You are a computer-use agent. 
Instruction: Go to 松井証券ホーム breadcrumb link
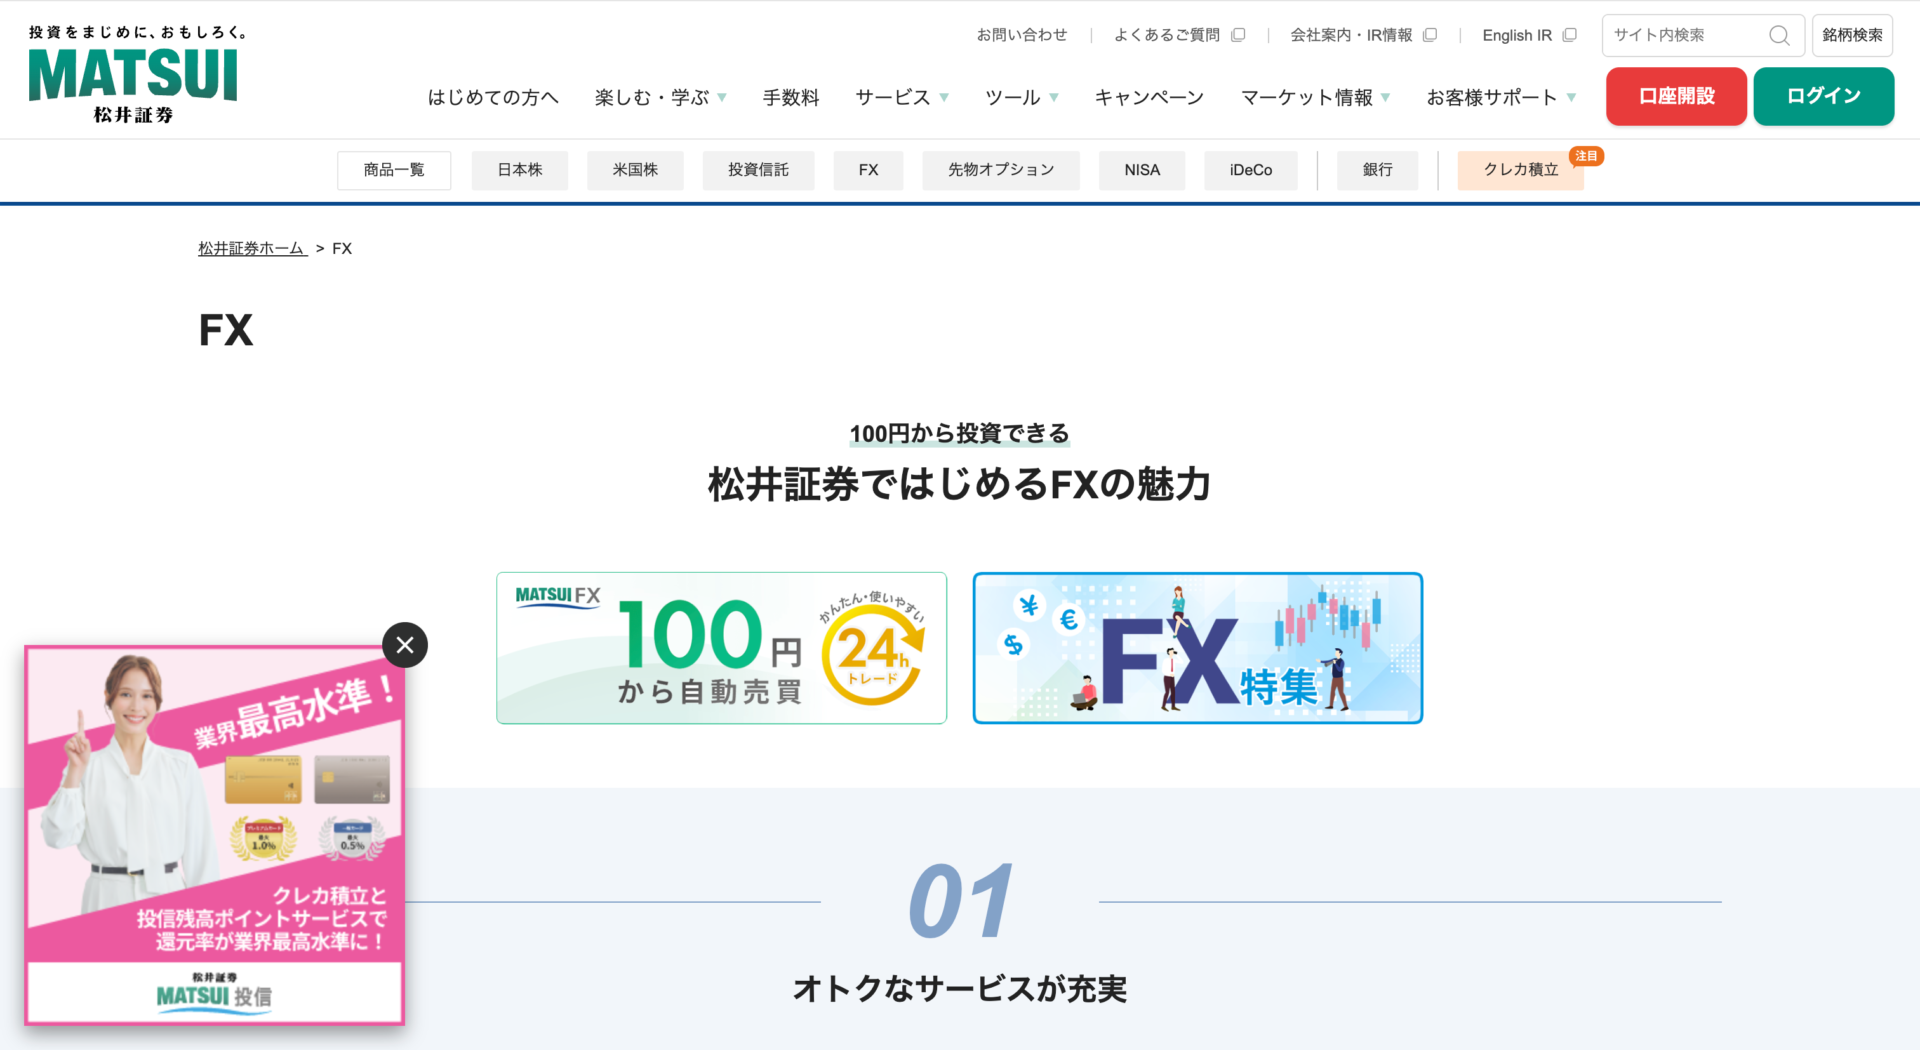pos(252,248)
